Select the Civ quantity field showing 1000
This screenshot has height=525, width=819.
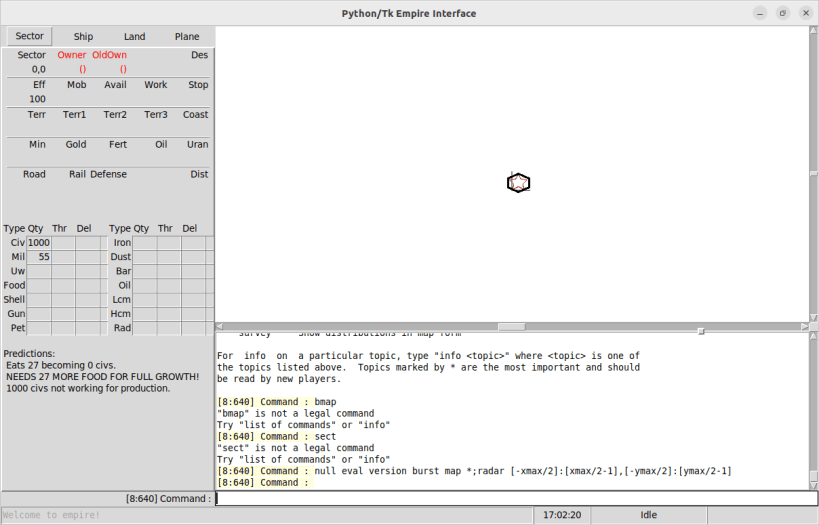pos(39,242)
